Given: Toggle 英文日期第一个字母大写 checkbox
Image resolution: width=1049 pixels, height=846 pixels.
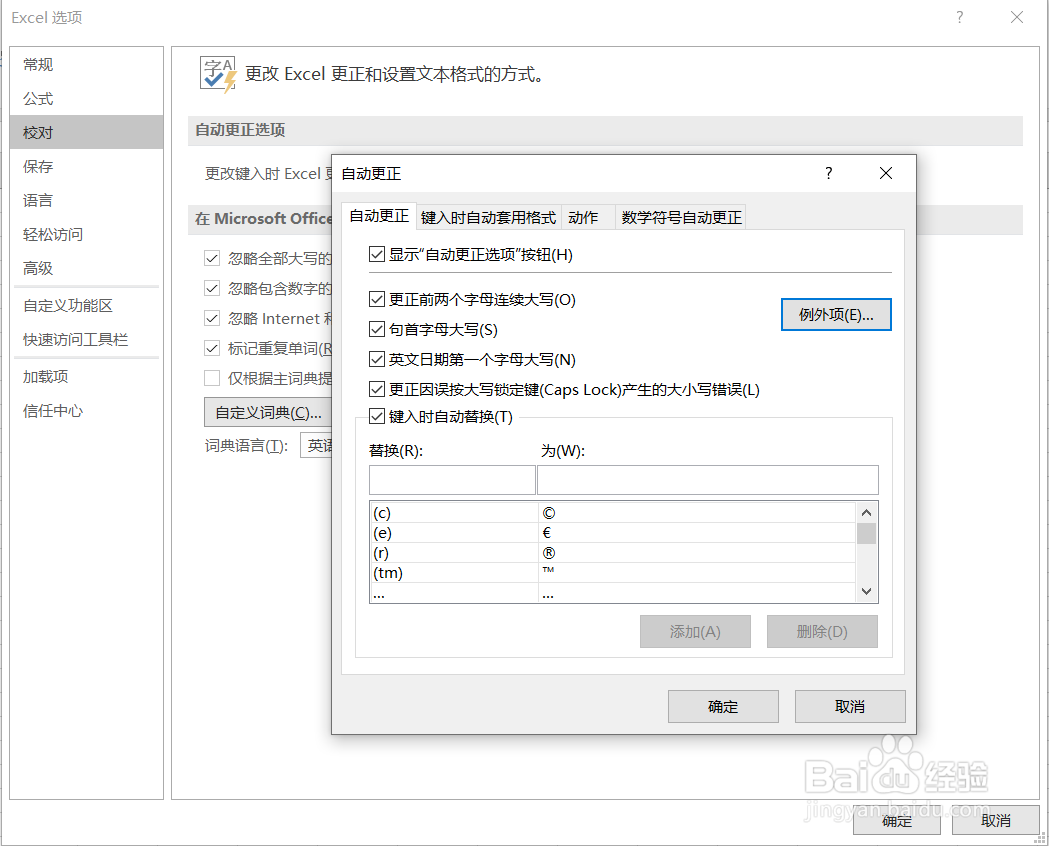Looking at the screenshot, I should pyautogui.click(x=377, y=359).
